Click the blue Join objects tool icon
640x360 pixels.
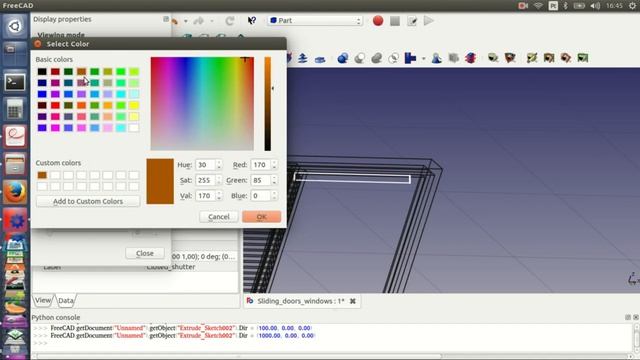410,58
